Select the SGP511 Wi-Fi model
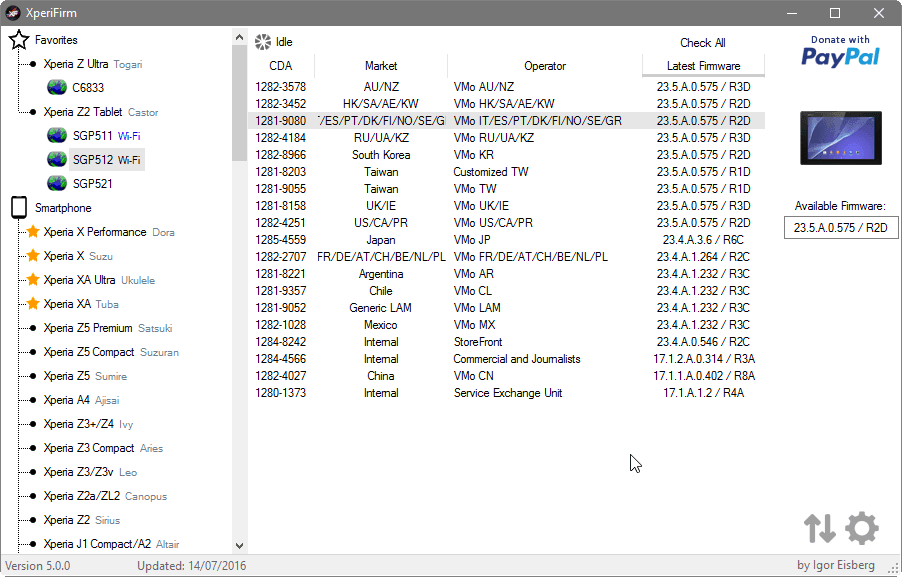This screenshot has width=902, height=577. point(106,136)
